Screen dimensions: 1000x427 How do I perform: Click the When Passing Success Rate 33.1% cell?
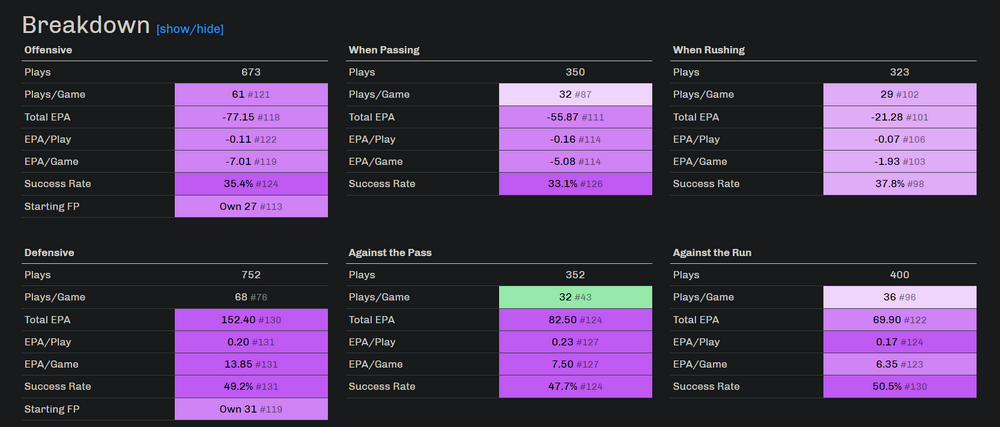tap(575, 184)
